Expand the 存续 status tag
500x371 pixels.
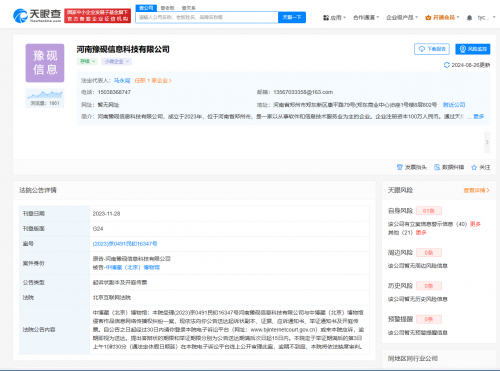[87, 61]
